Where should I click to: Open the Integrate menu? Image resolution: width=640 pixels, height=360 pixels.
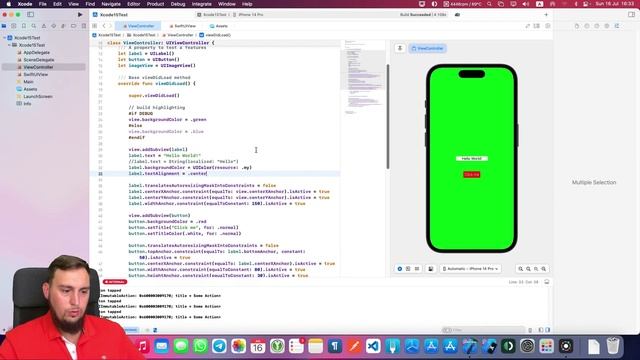coord(202,4)
